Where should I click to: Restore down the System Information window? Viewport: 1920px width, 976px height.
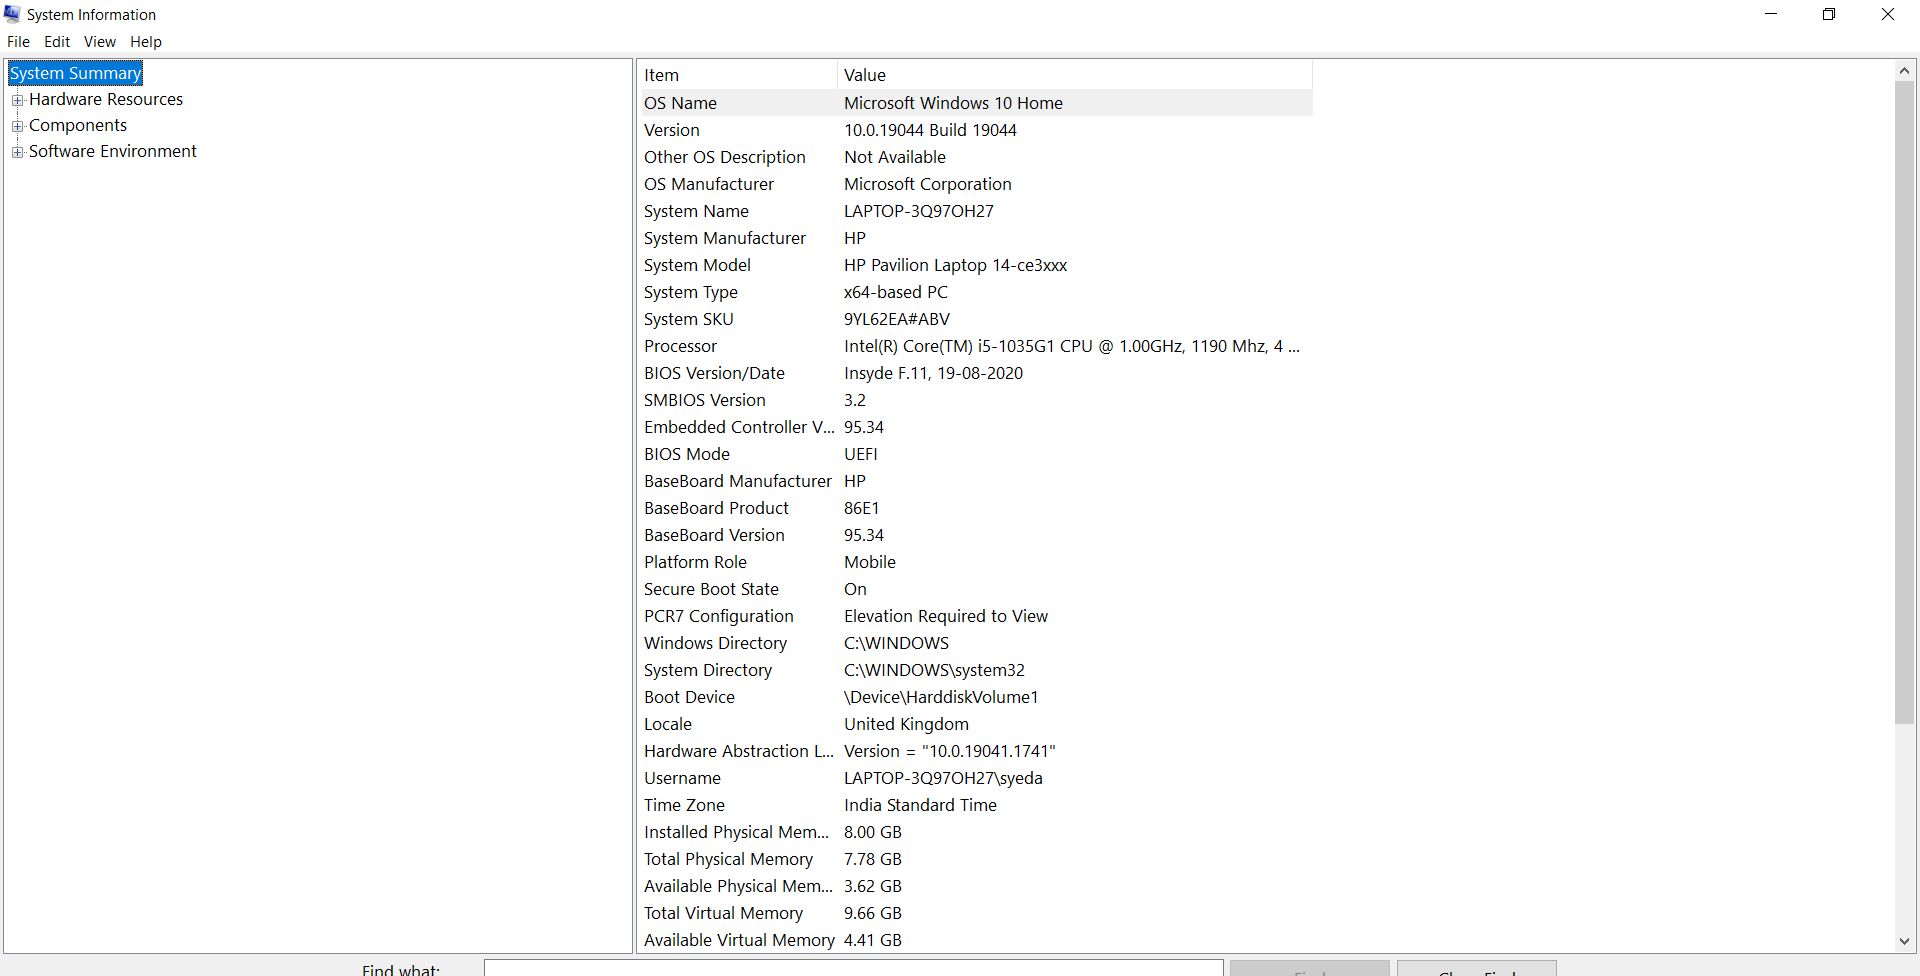[x=1829, y=14]
